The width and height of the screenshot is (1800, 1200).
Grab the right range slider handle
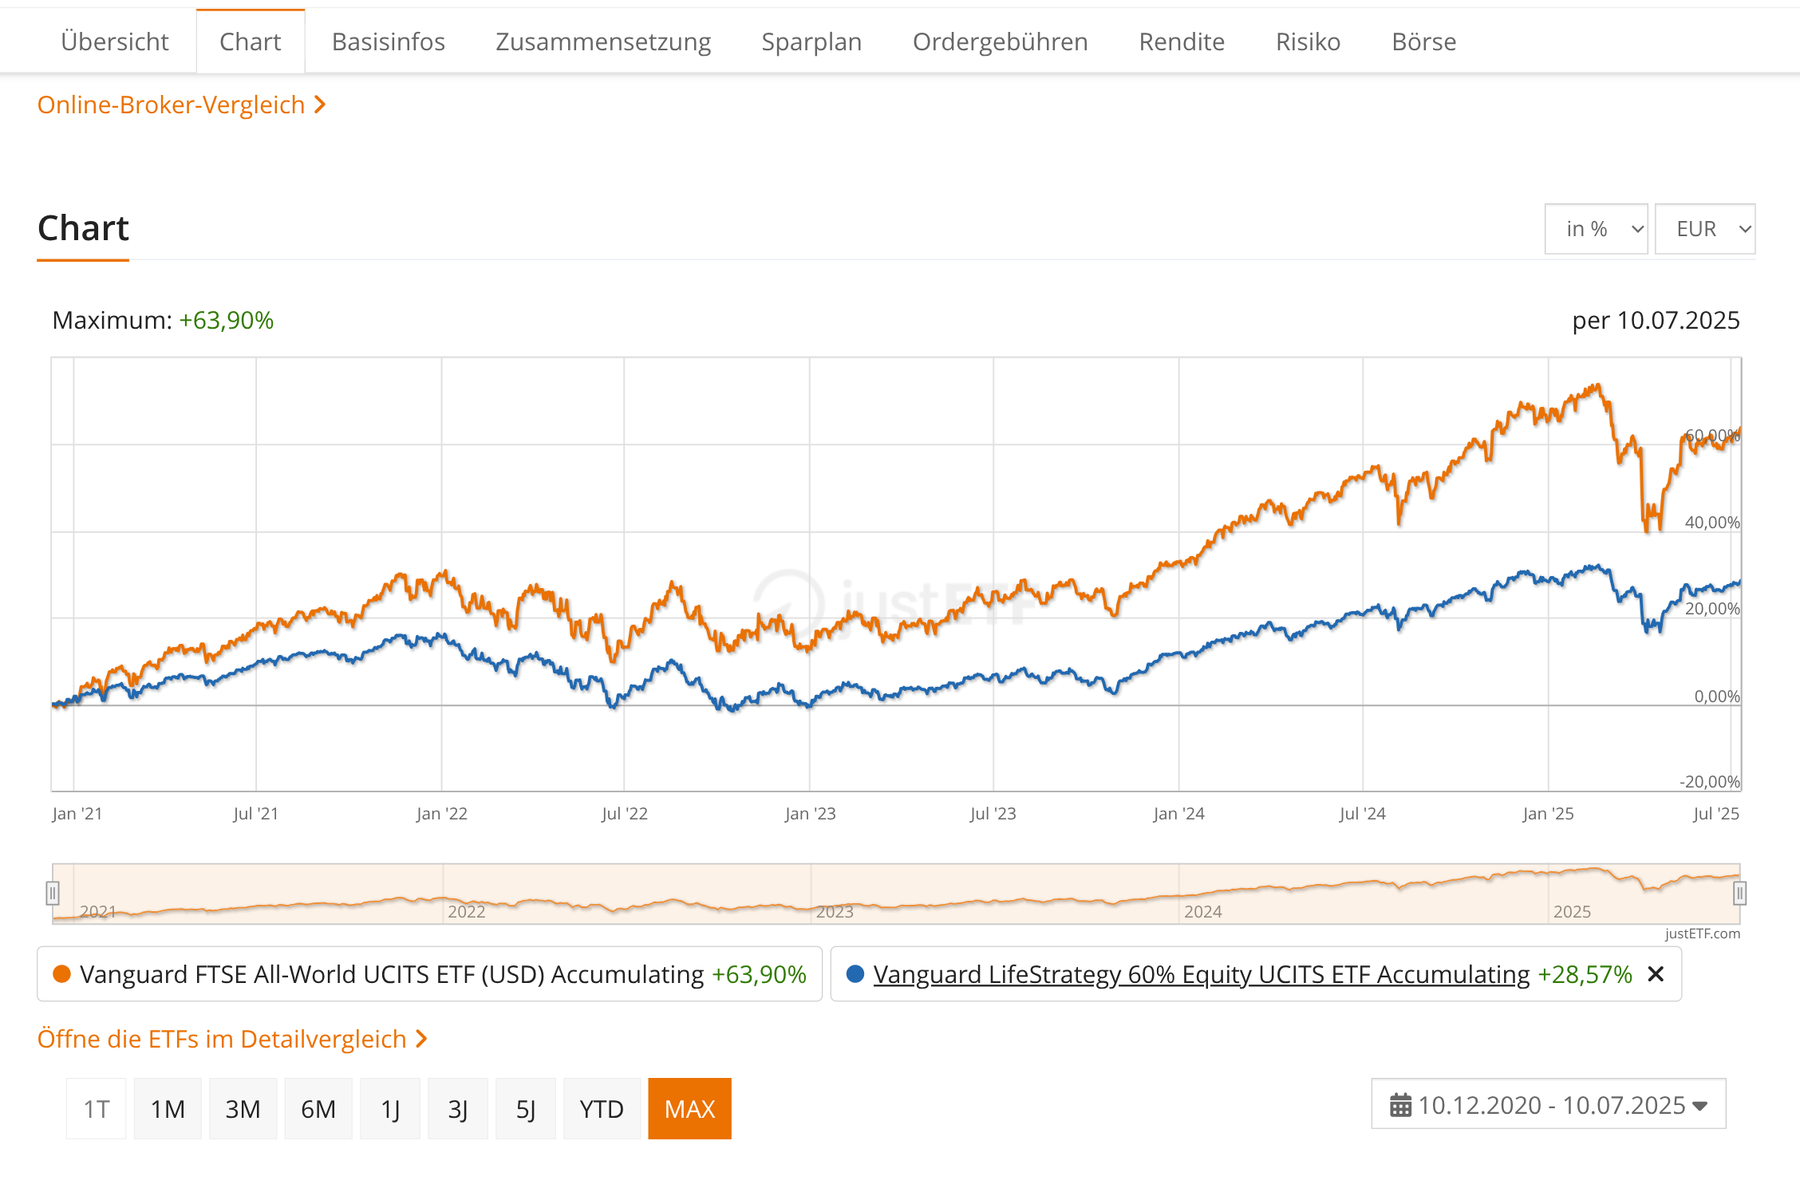[1739, 893]
